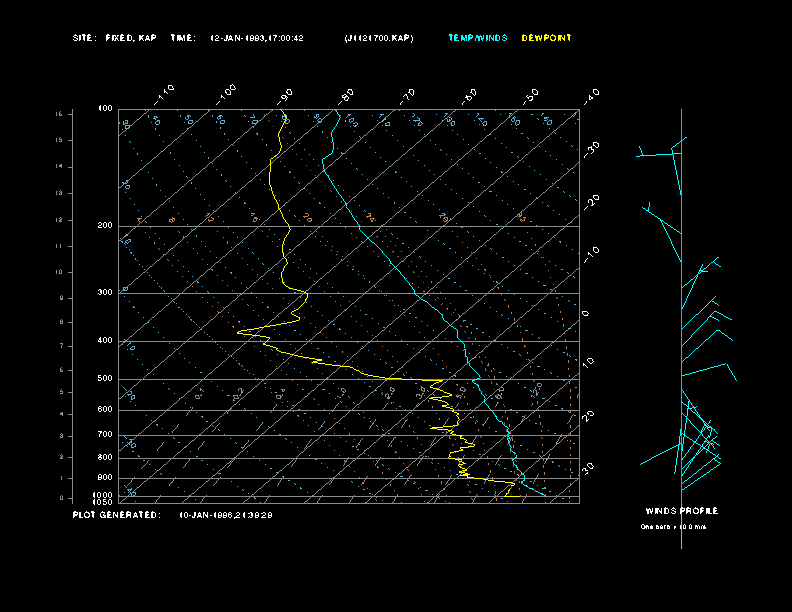The width and height of the screenshot is (792, 612).
Task: Click the "SITE:" label in the header
Action: 83,38
